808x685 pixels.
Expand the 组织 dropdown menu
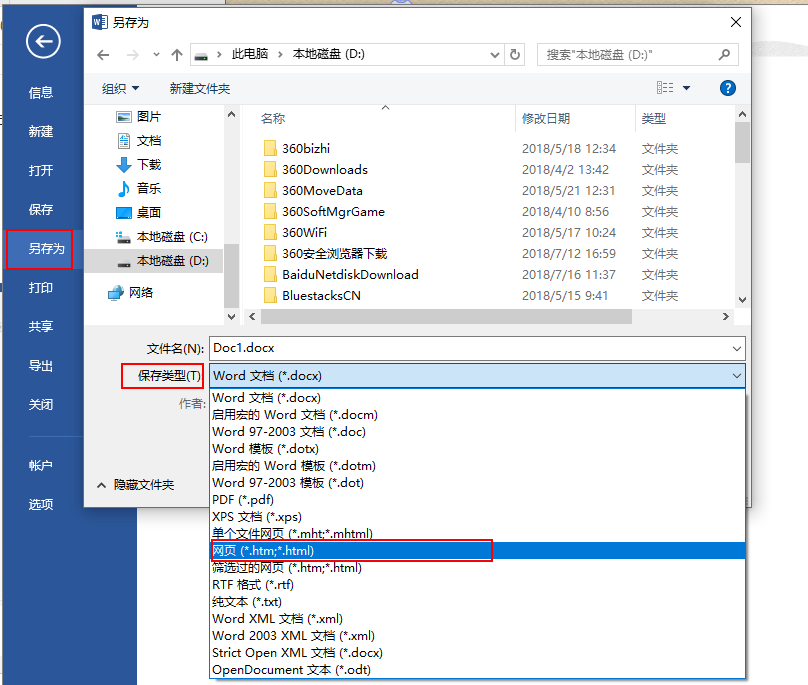pos(120,88)
